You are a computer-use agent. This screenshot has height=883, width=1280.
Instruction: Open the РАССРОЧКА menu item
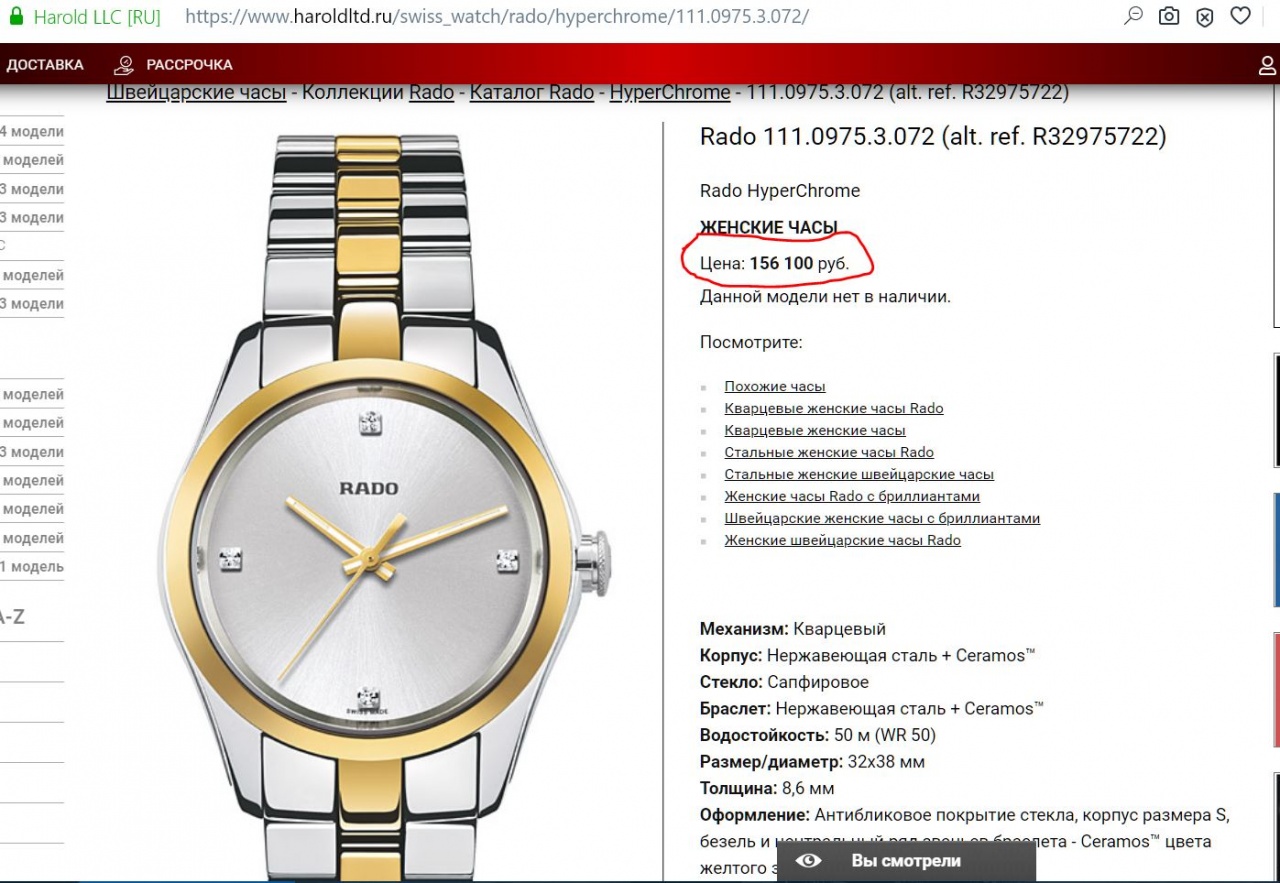189,65
